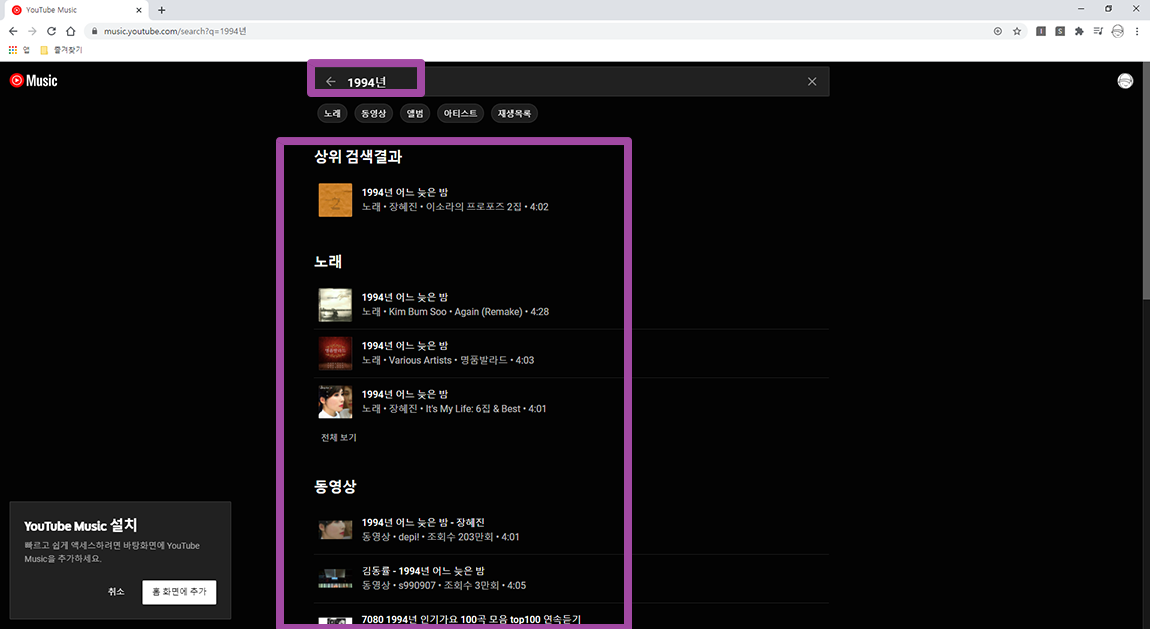This screenshot has width=1150, height=629.
Task: Open the 즐겨찾기 bookmarks folder
Action: coord(62,50)
